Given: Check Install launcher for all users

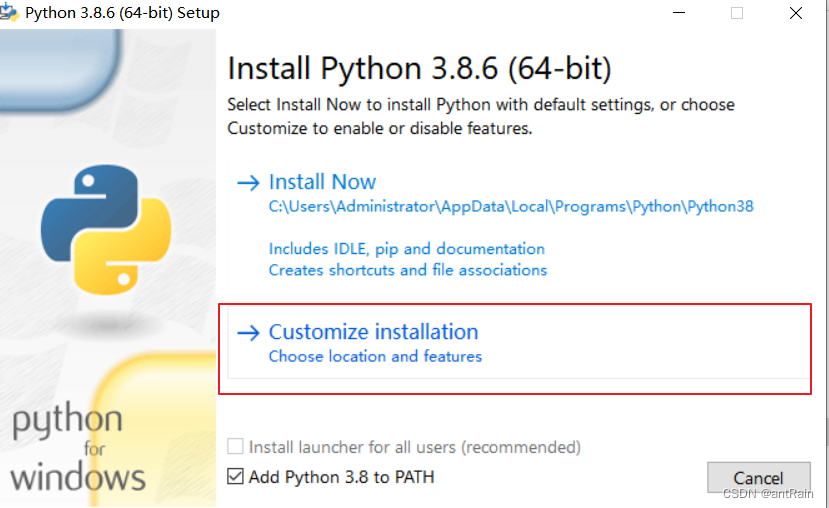Looking at the screenshot, I should coord(235,446).
